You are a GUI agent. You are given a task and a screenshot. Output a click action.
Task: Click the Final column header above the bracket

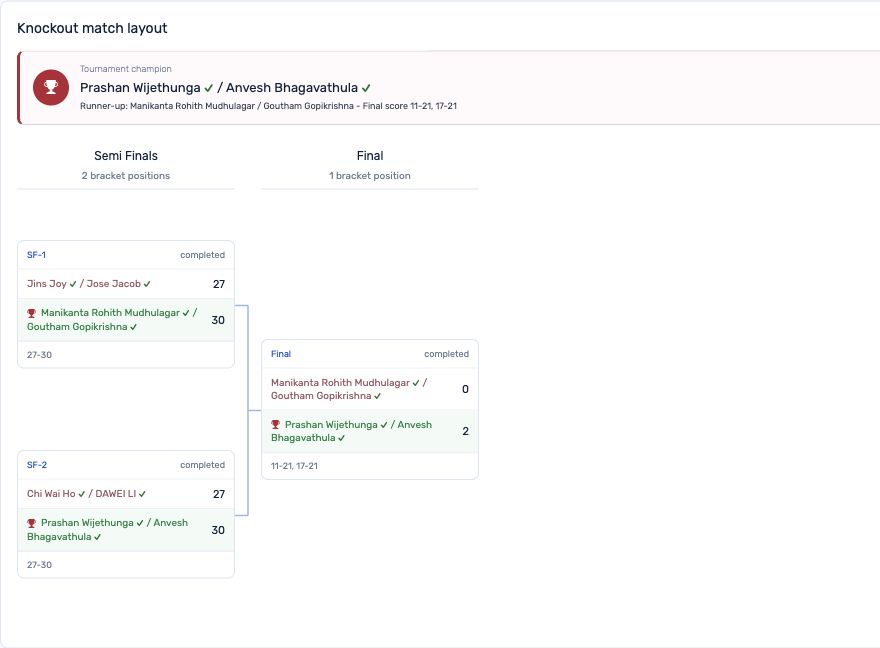[x=370, y=156]
